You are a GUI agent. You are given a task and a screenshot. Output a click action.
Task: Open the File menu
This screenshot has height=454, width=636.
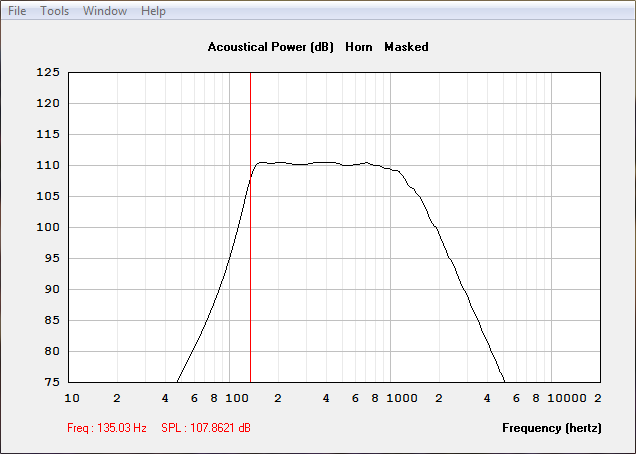(17, 11)
